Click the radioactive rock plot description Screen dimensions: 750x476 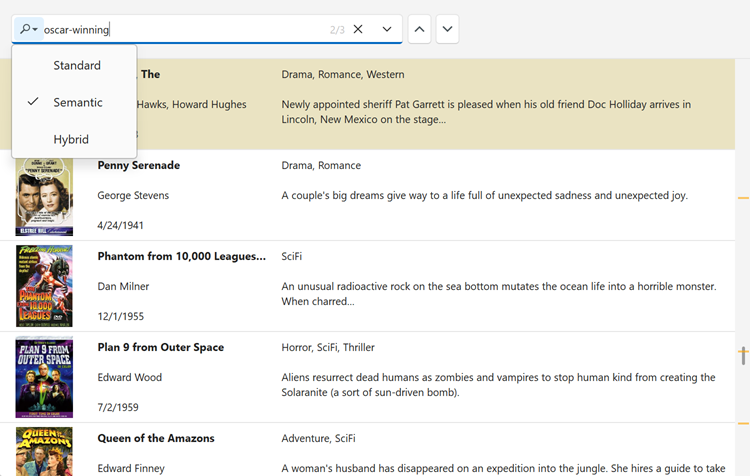coord(499,294)
